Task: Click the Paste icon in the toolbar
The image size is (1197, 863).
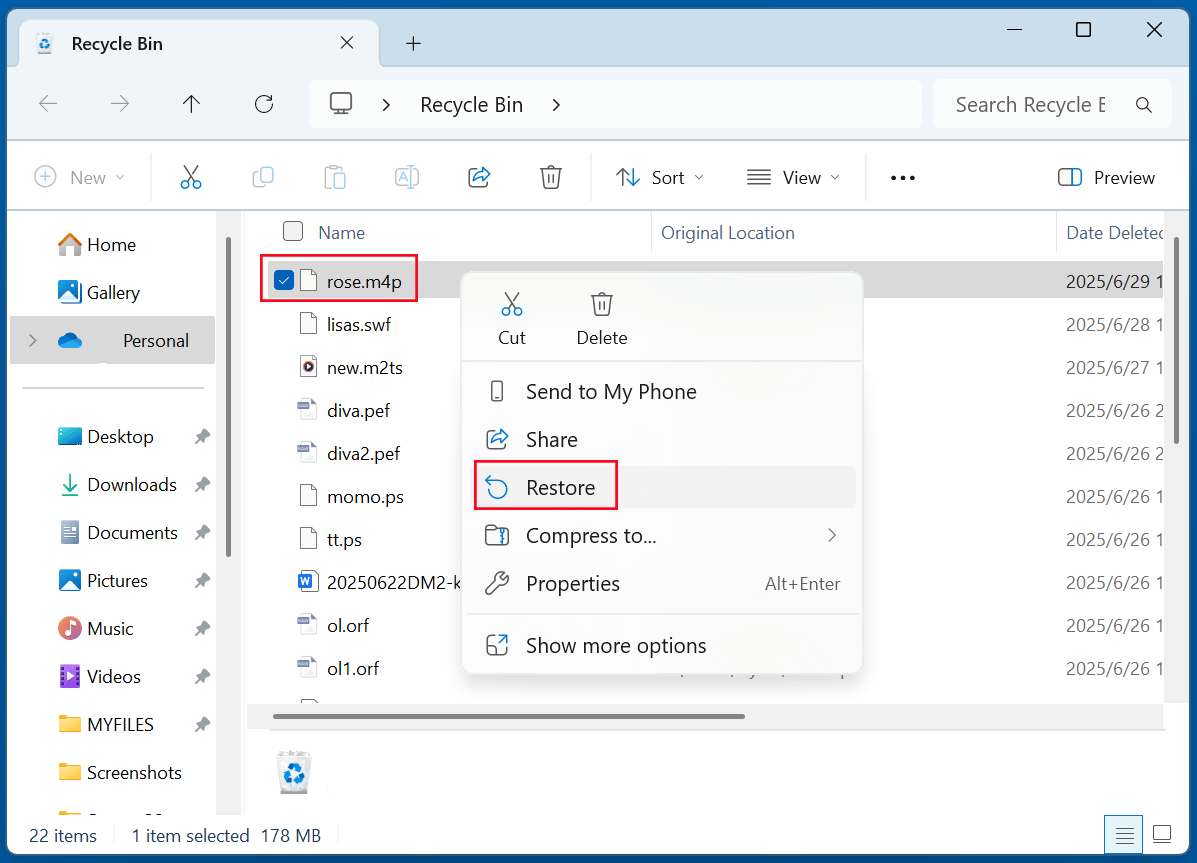Action: coord(334,177)
